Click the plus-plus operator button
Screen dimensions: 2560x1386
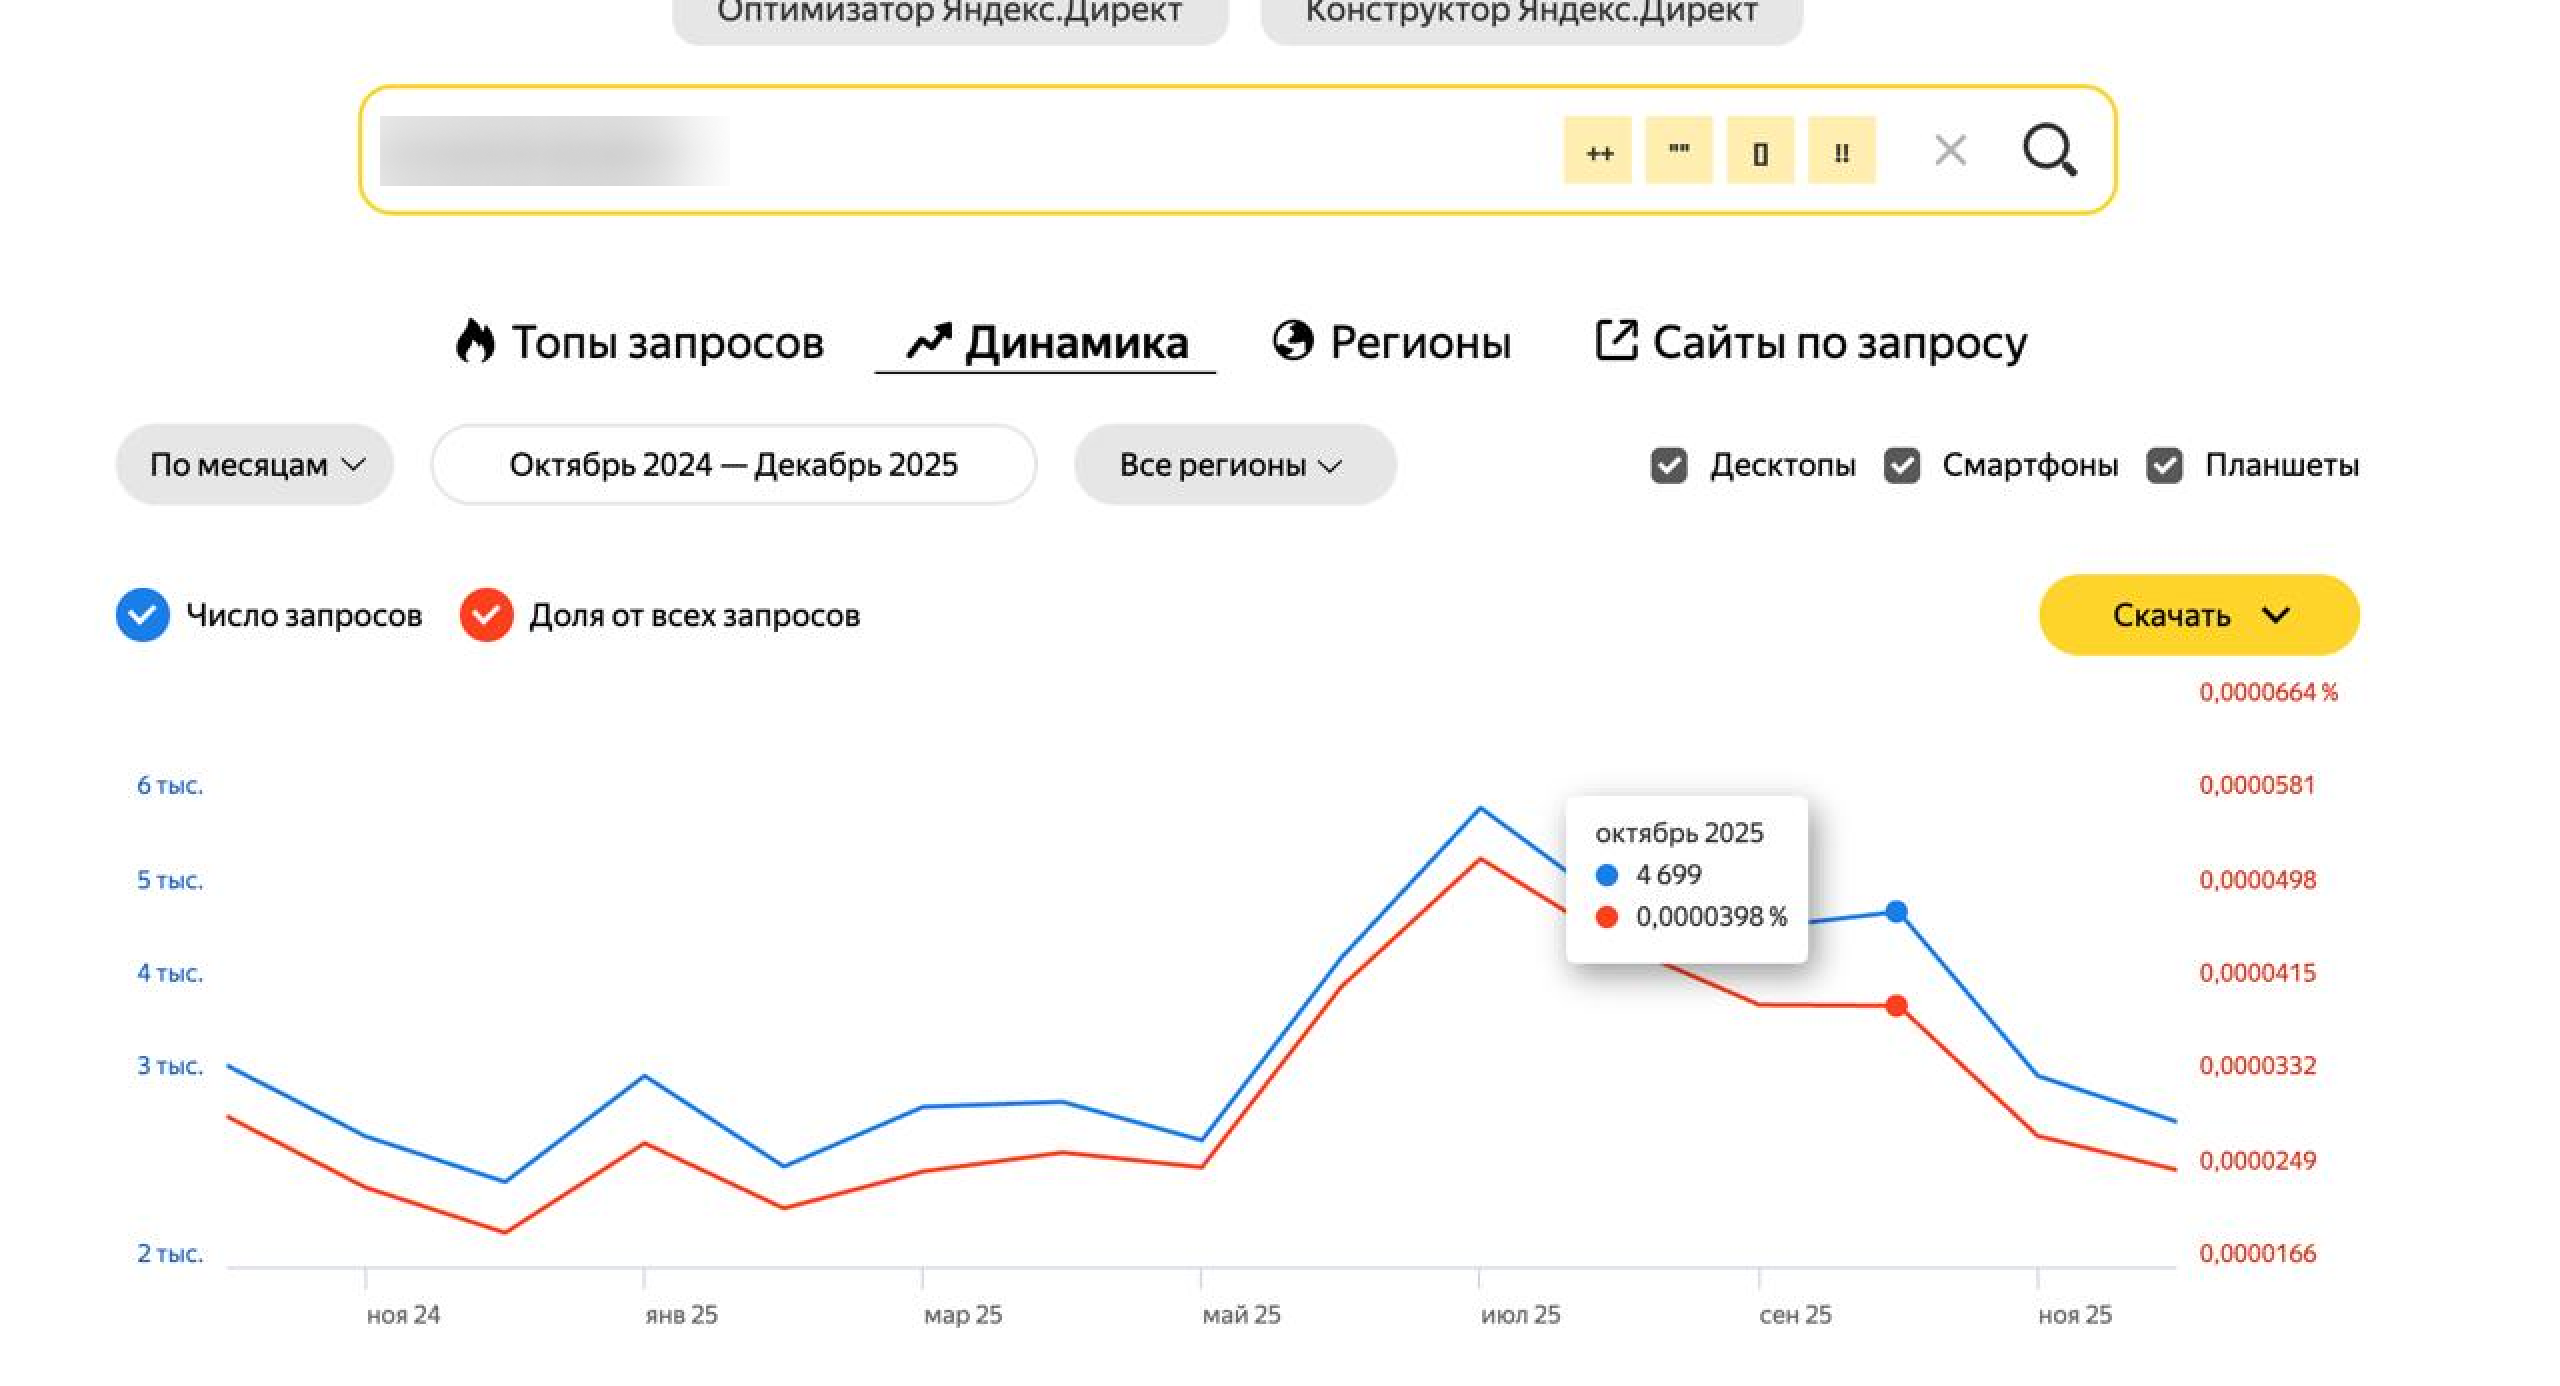click(1598, 151)
